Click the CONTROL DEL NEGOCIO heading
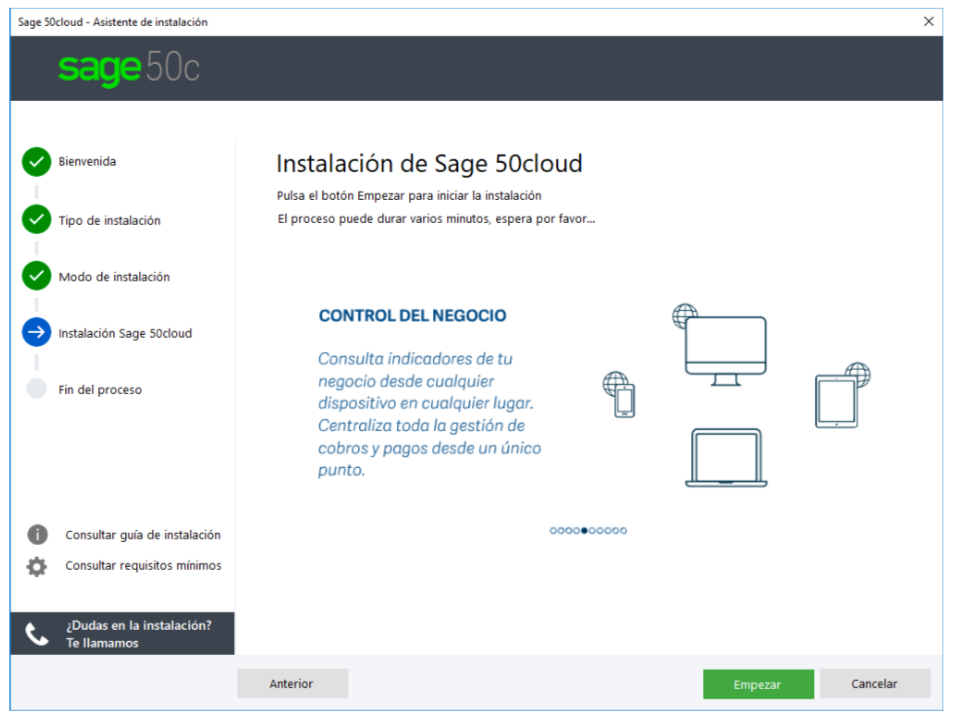953x719 pixels. [413, 315]
